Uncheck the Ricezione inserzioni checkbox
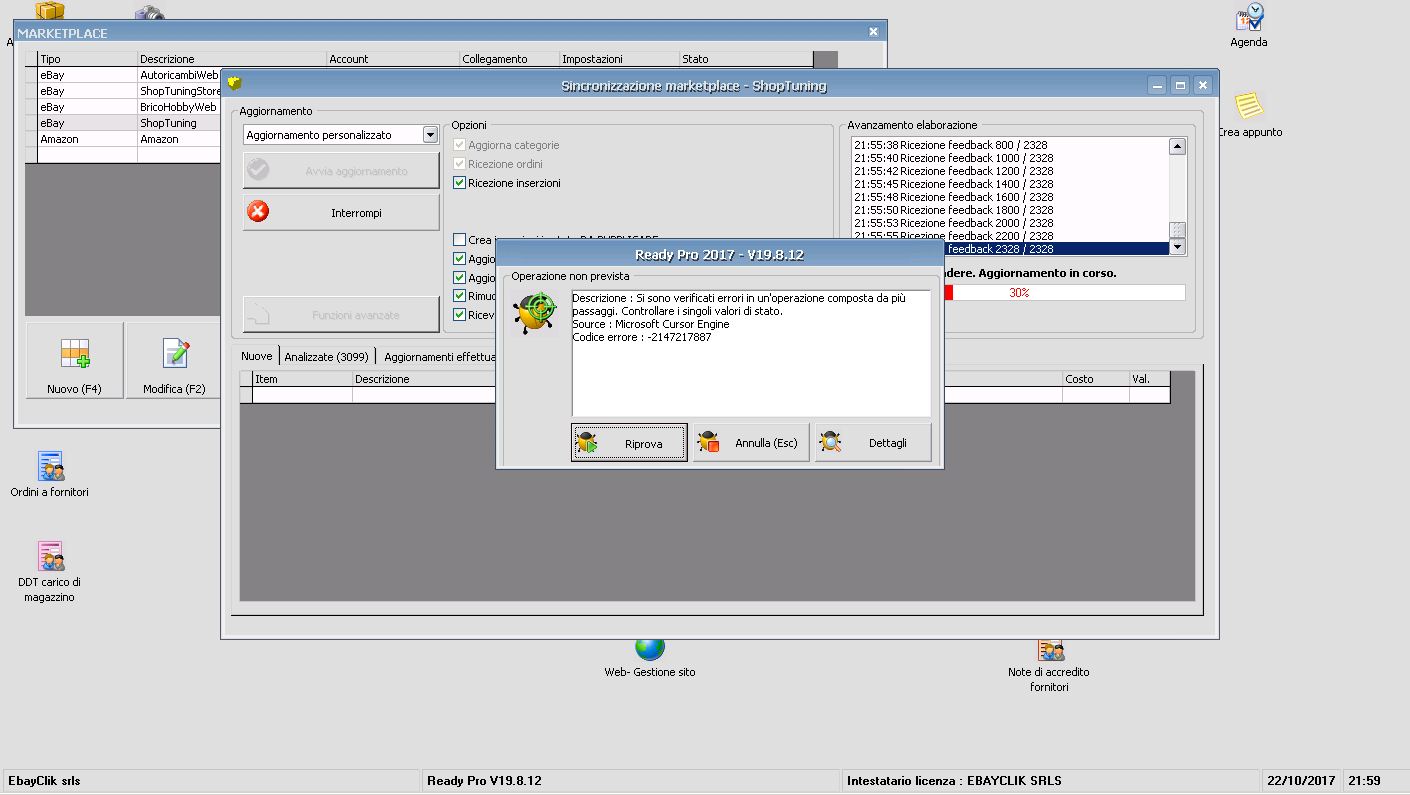 (x=460, y=183)
